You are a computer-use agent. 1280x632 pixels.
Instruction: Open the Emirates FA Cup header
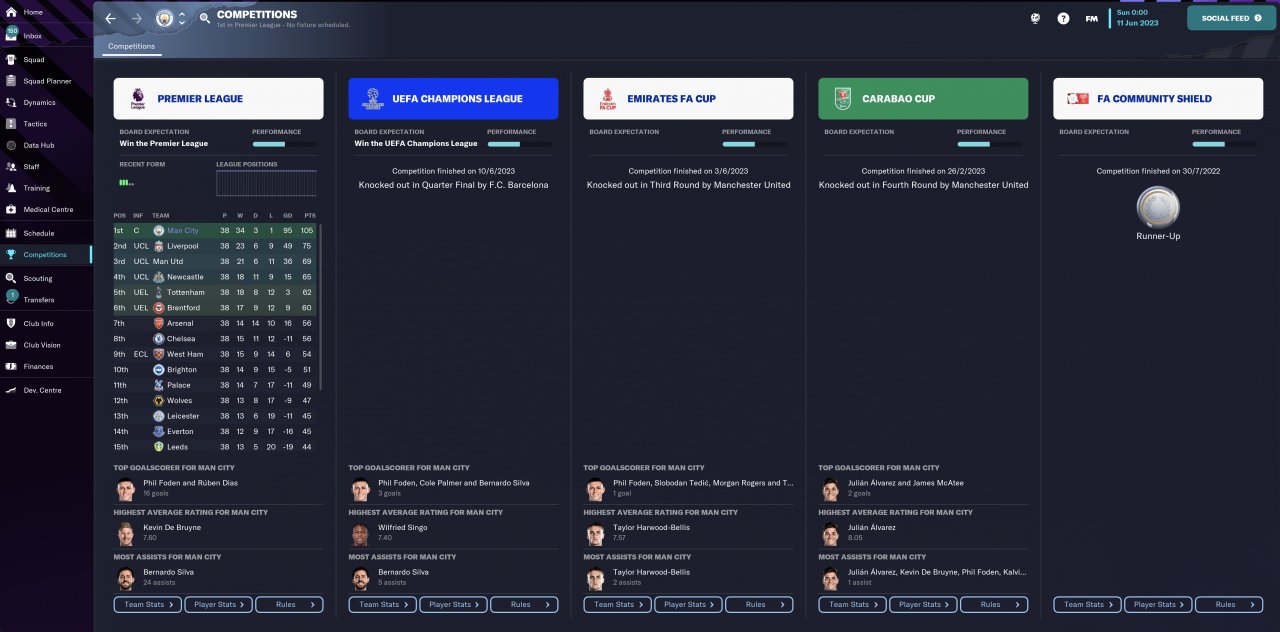pyautogui.click(x=688, y=99)
